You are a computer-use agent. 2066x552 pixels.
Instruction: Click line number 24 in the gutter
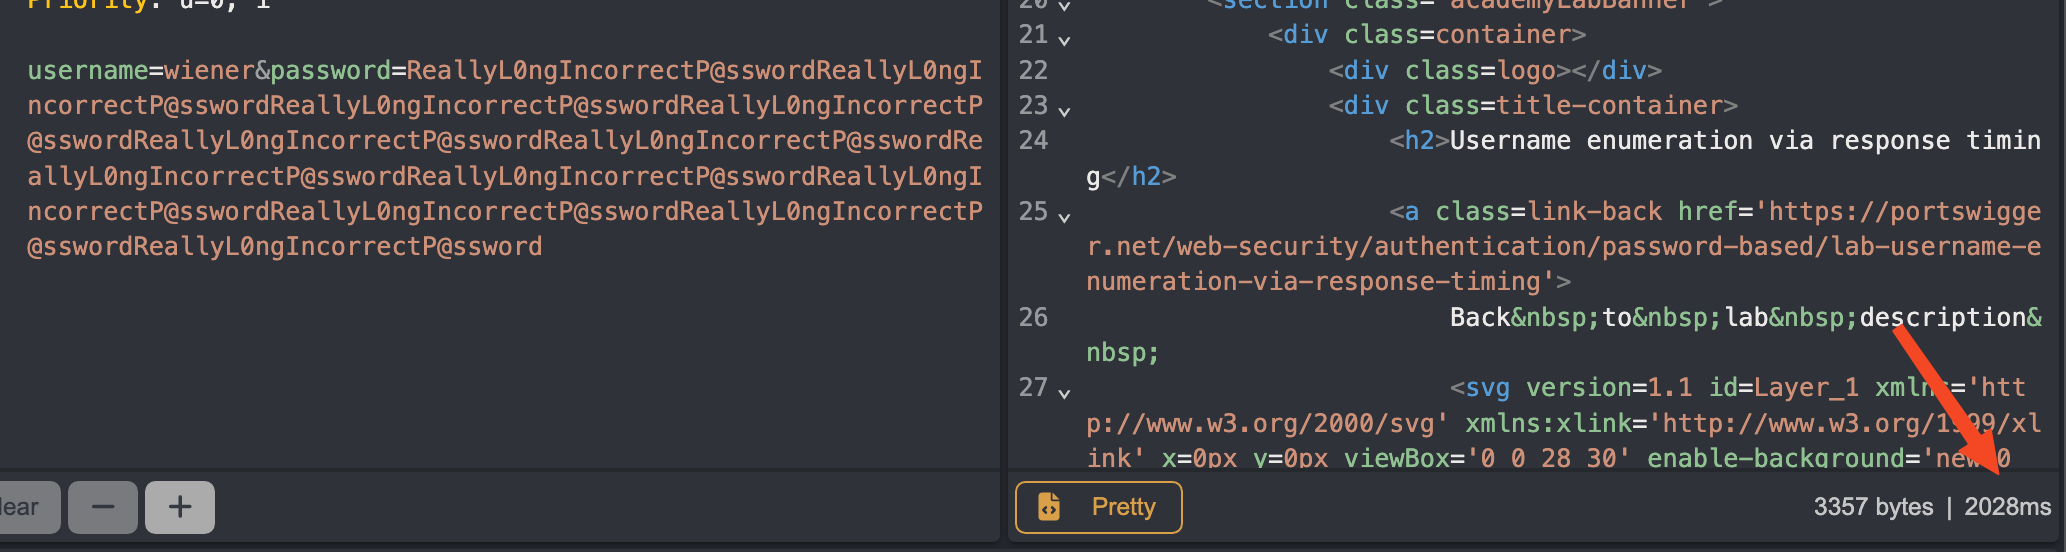tap(1033, 140)
